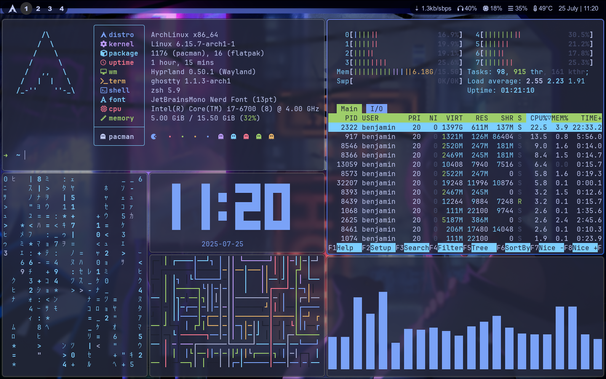The image size is (606, 379).
Task: Toggle F5 Tree view in htop
Action: 480,248
